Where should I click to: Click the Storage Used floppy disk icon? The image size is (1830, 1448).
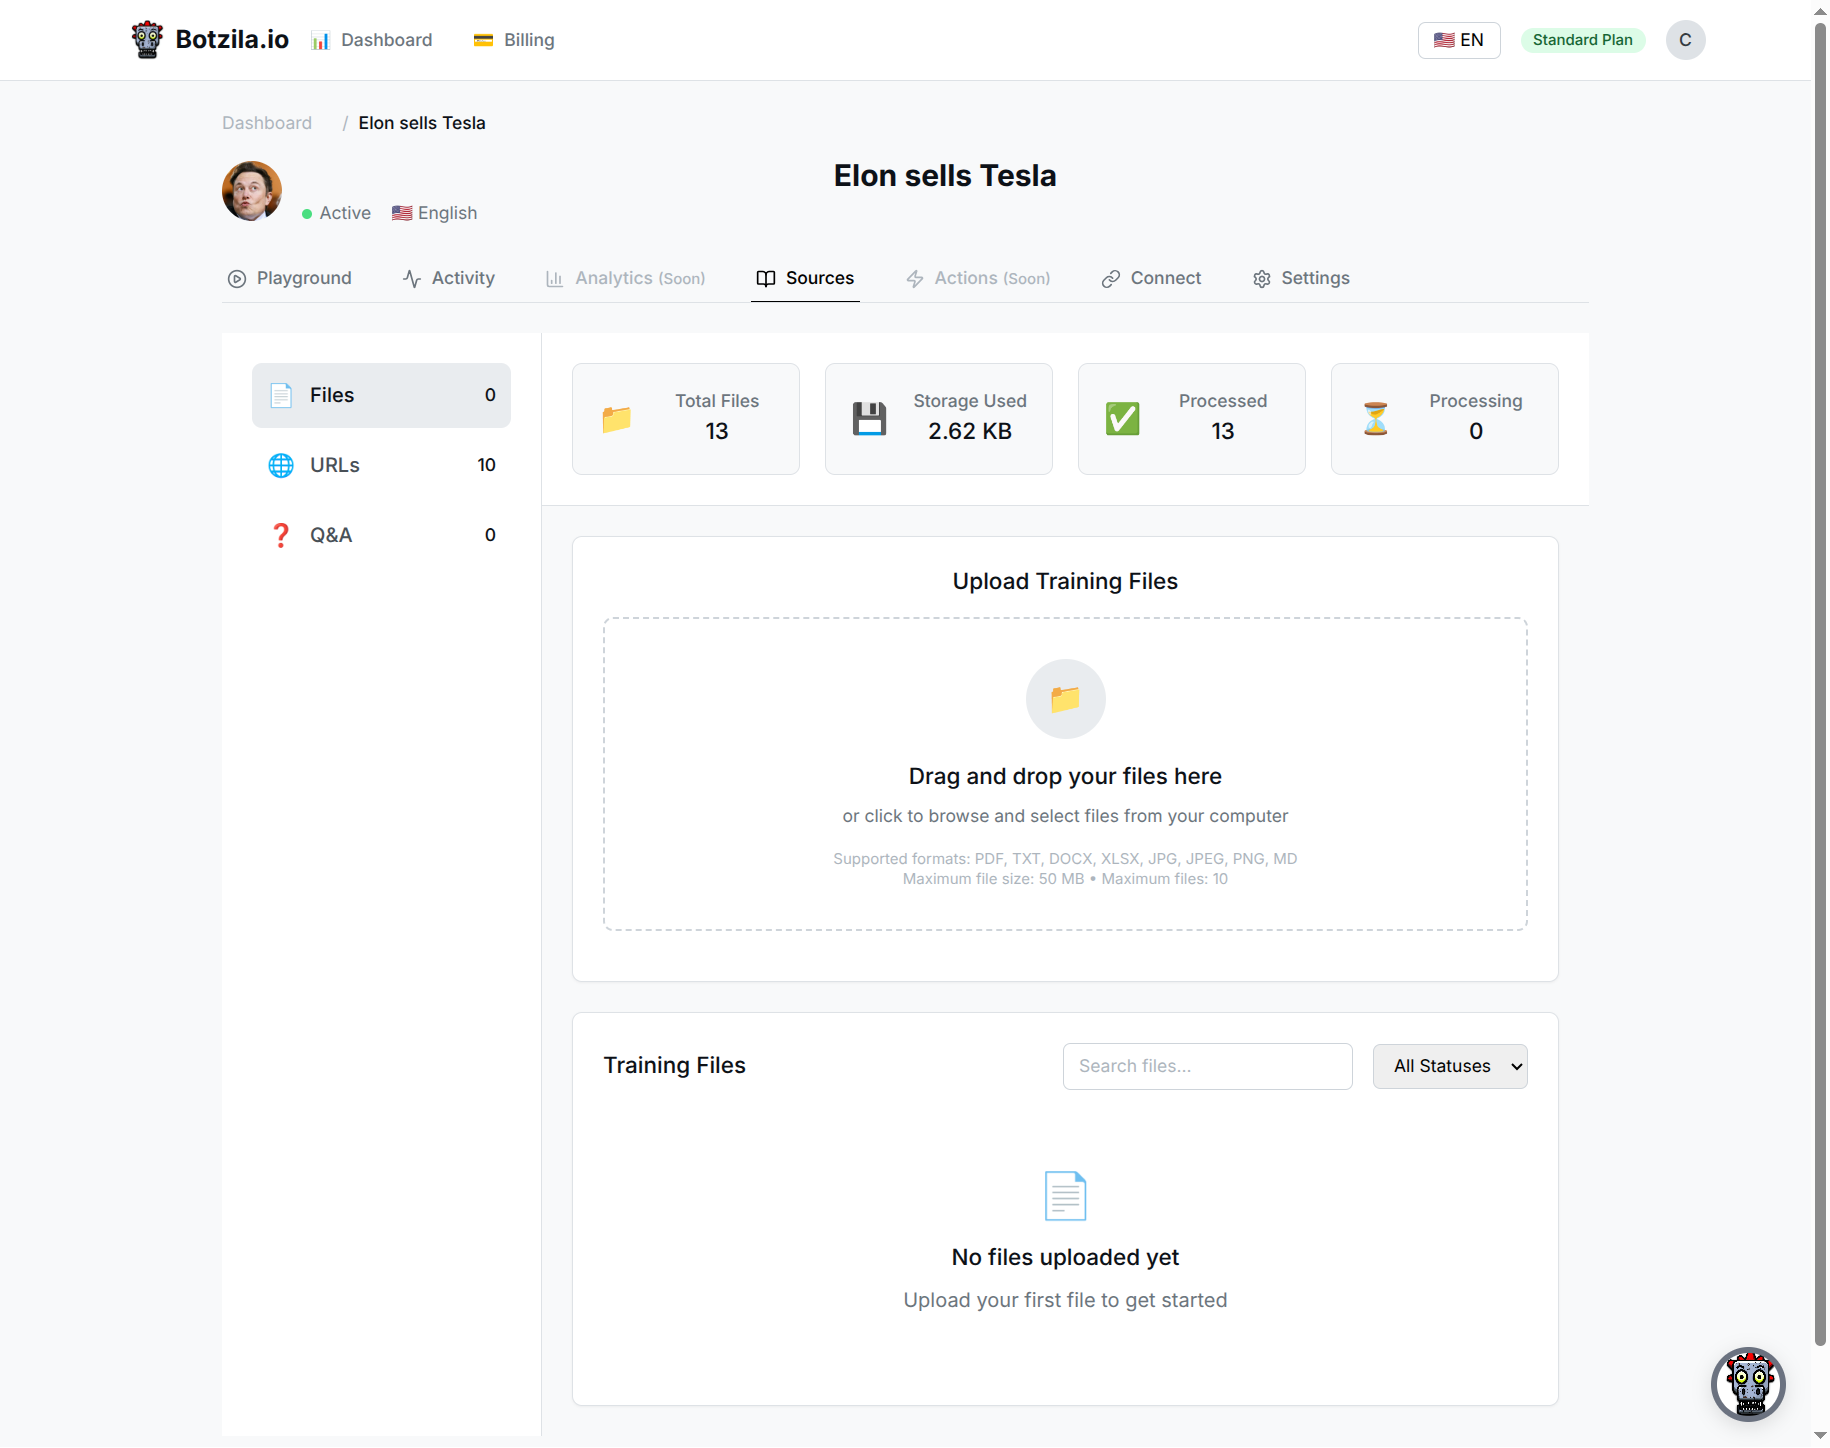pyautogui.click(x=870, y=419)
